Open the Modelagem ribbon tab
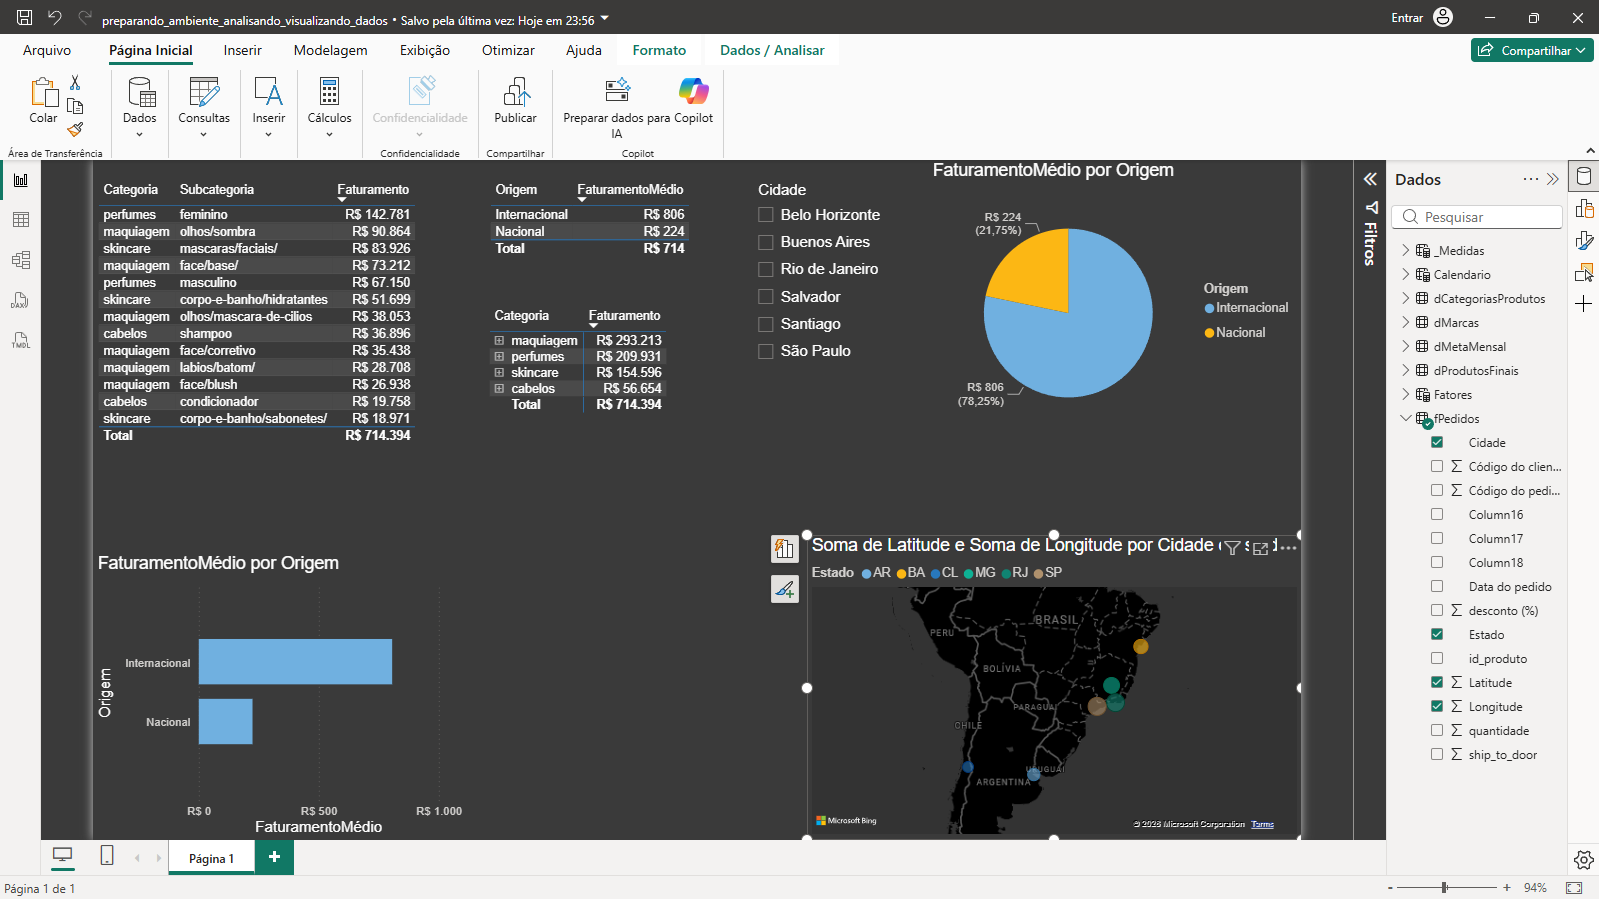 coord(330,50)
